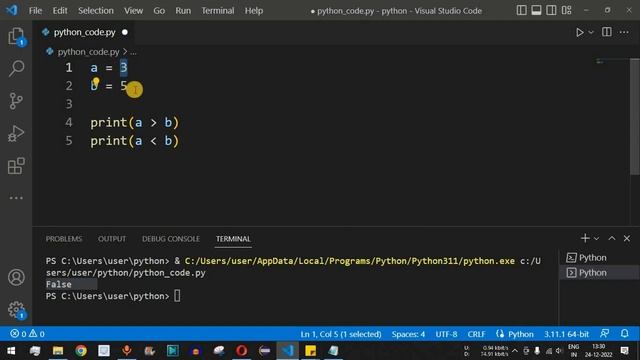Image resolution: width=640 pixels, height=360 pixels.
Task: Click the errors and warnings status item
Action: click(x=27, y=334)
